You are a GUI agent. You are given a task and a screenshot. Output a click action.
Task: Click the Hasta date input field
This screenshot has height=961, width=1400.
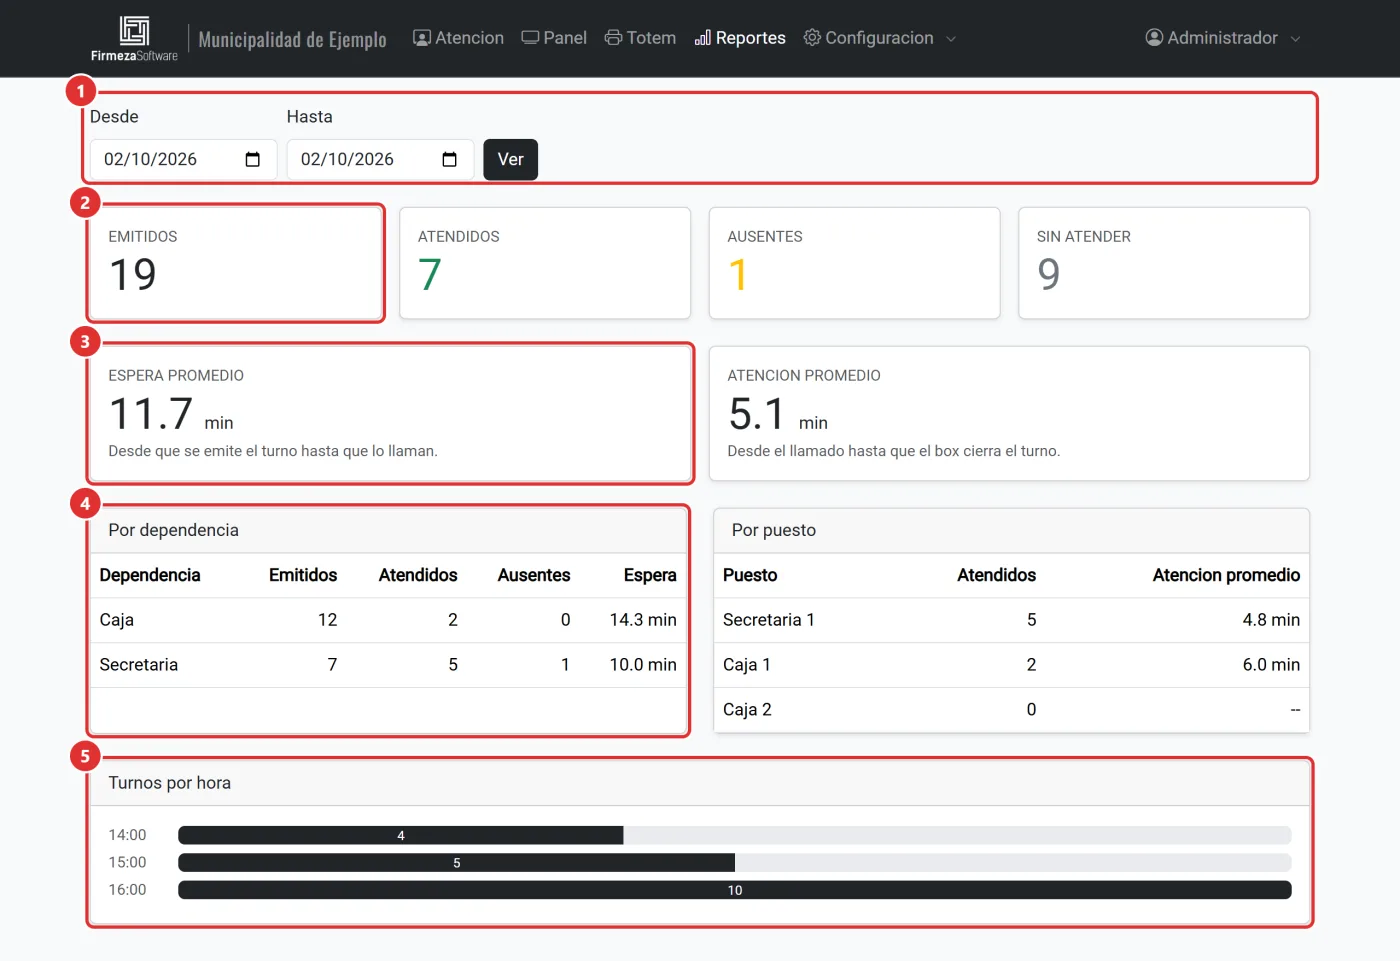coord(380,160)
